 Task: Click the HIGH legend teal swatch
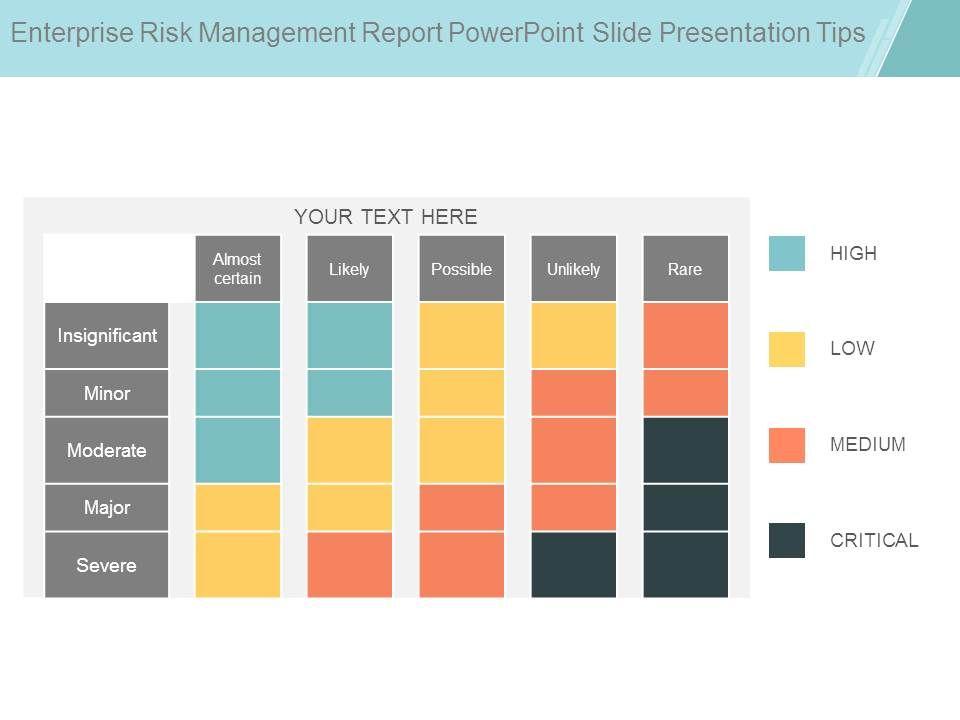[786, 253]
